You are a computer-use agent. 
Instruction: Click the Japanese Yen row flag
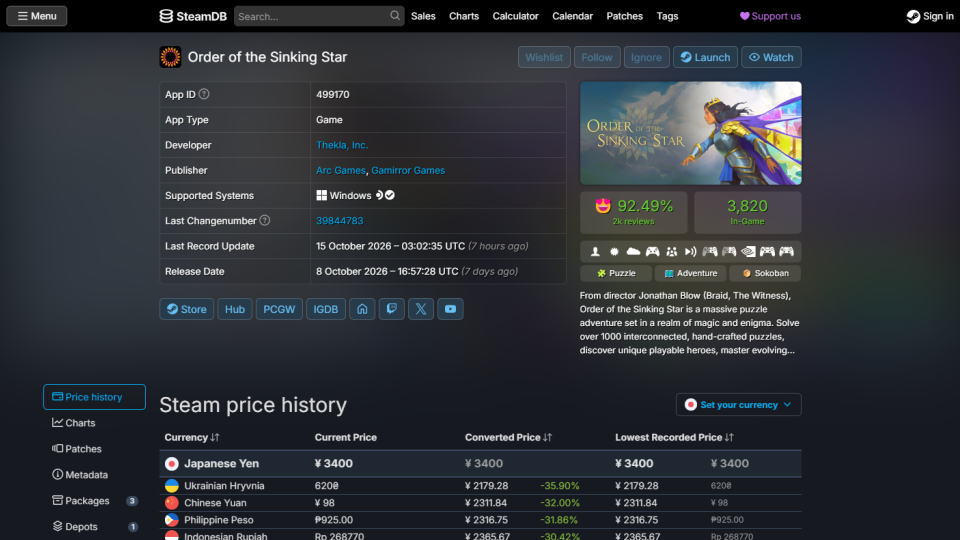(172, 463)
